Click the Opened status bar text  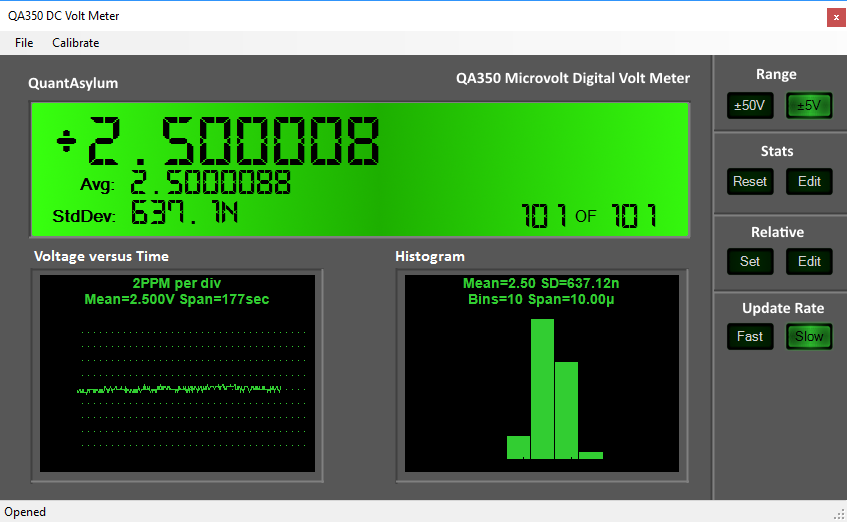[26, 512]
